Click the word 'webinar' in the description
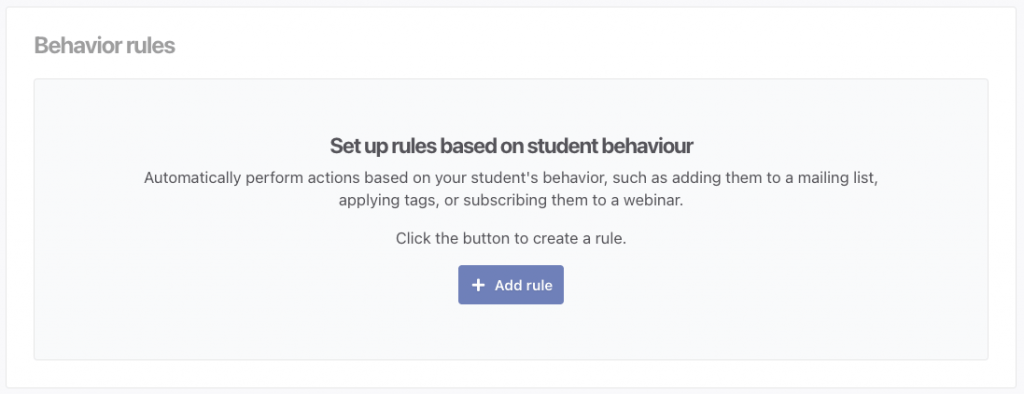Image resolution: width=1024 pixels, height=394 pixels. [x=657, y=201]
